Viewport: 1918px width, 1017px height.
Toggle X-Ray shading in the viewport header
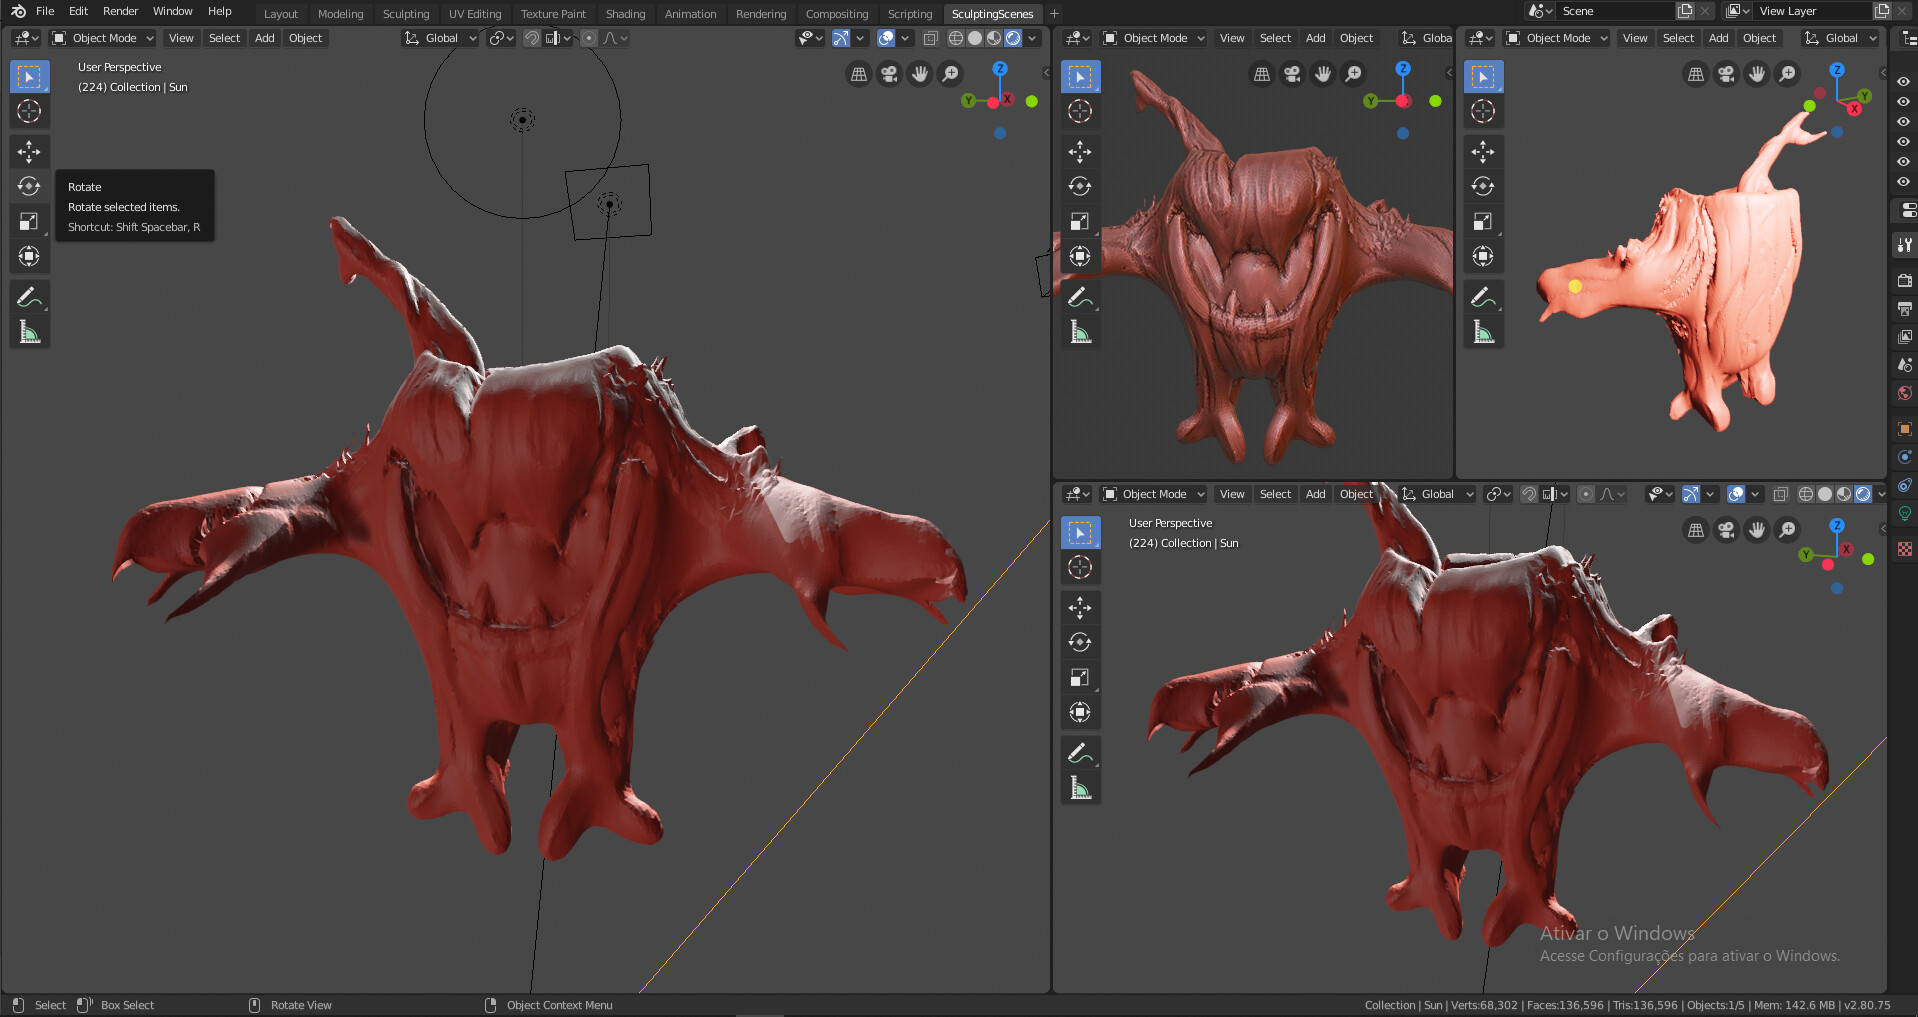tap(930, 38)
